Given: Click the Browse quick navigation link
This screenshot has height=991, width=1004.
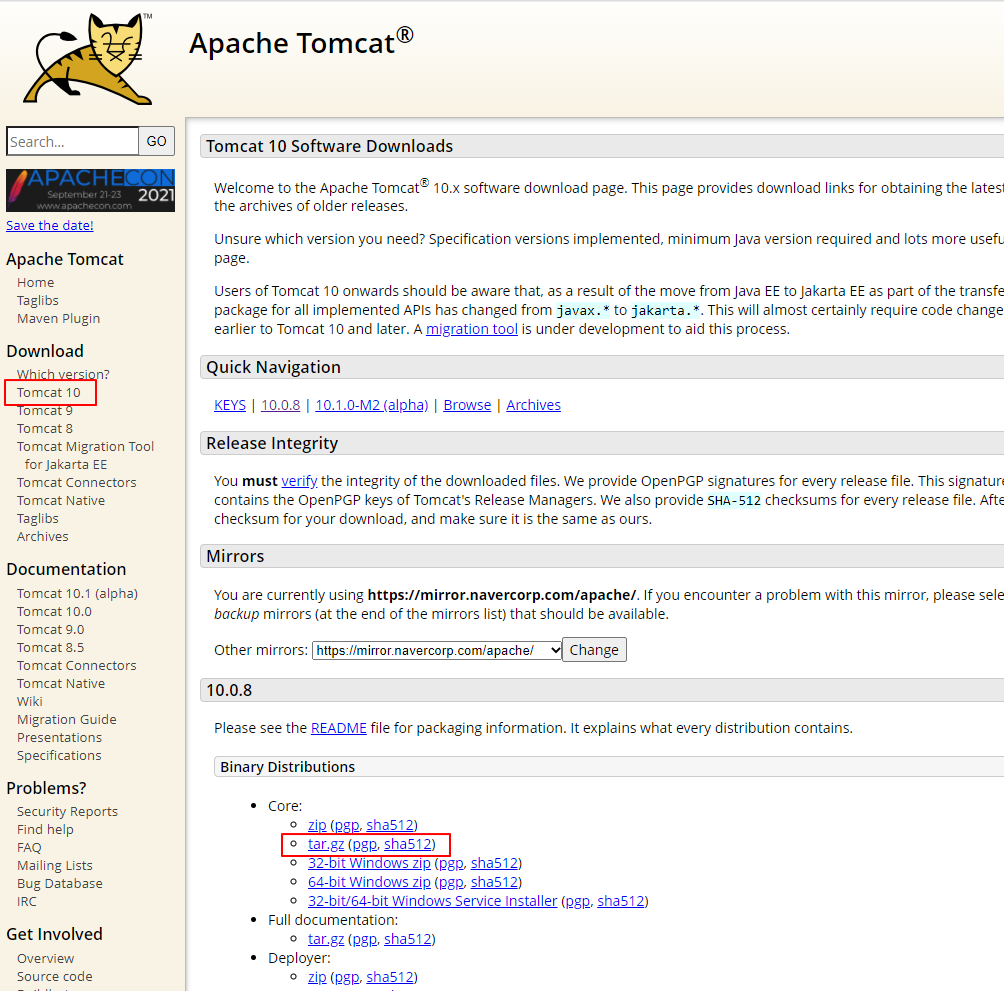Looking at the screenshot, I should pyautogui.click(x=467, y=405).
